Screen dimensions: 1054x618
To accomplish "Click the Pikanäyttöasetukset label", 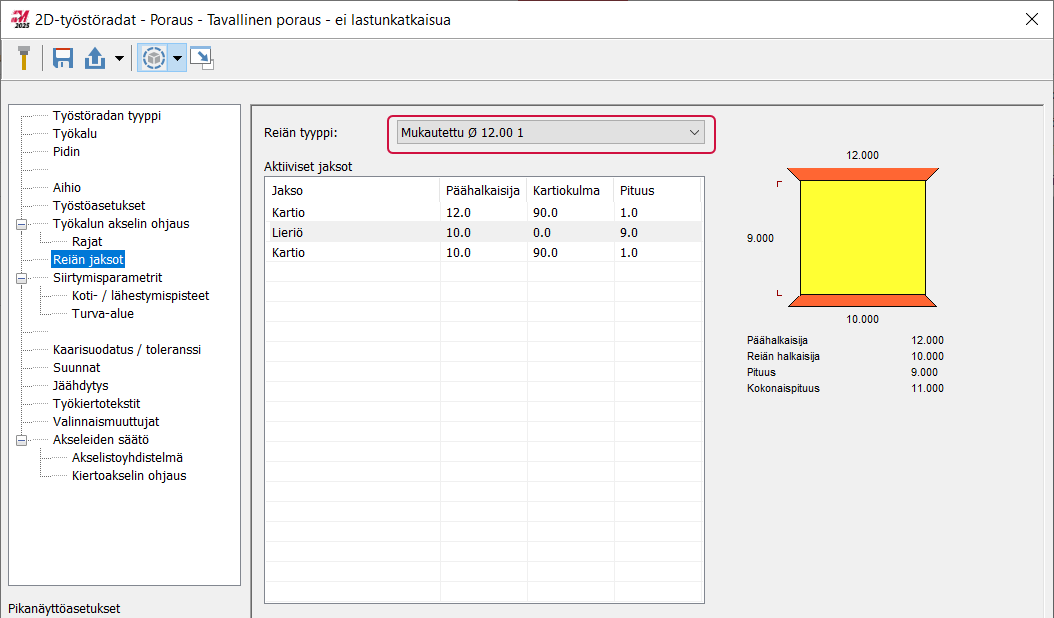I will 64,608.
